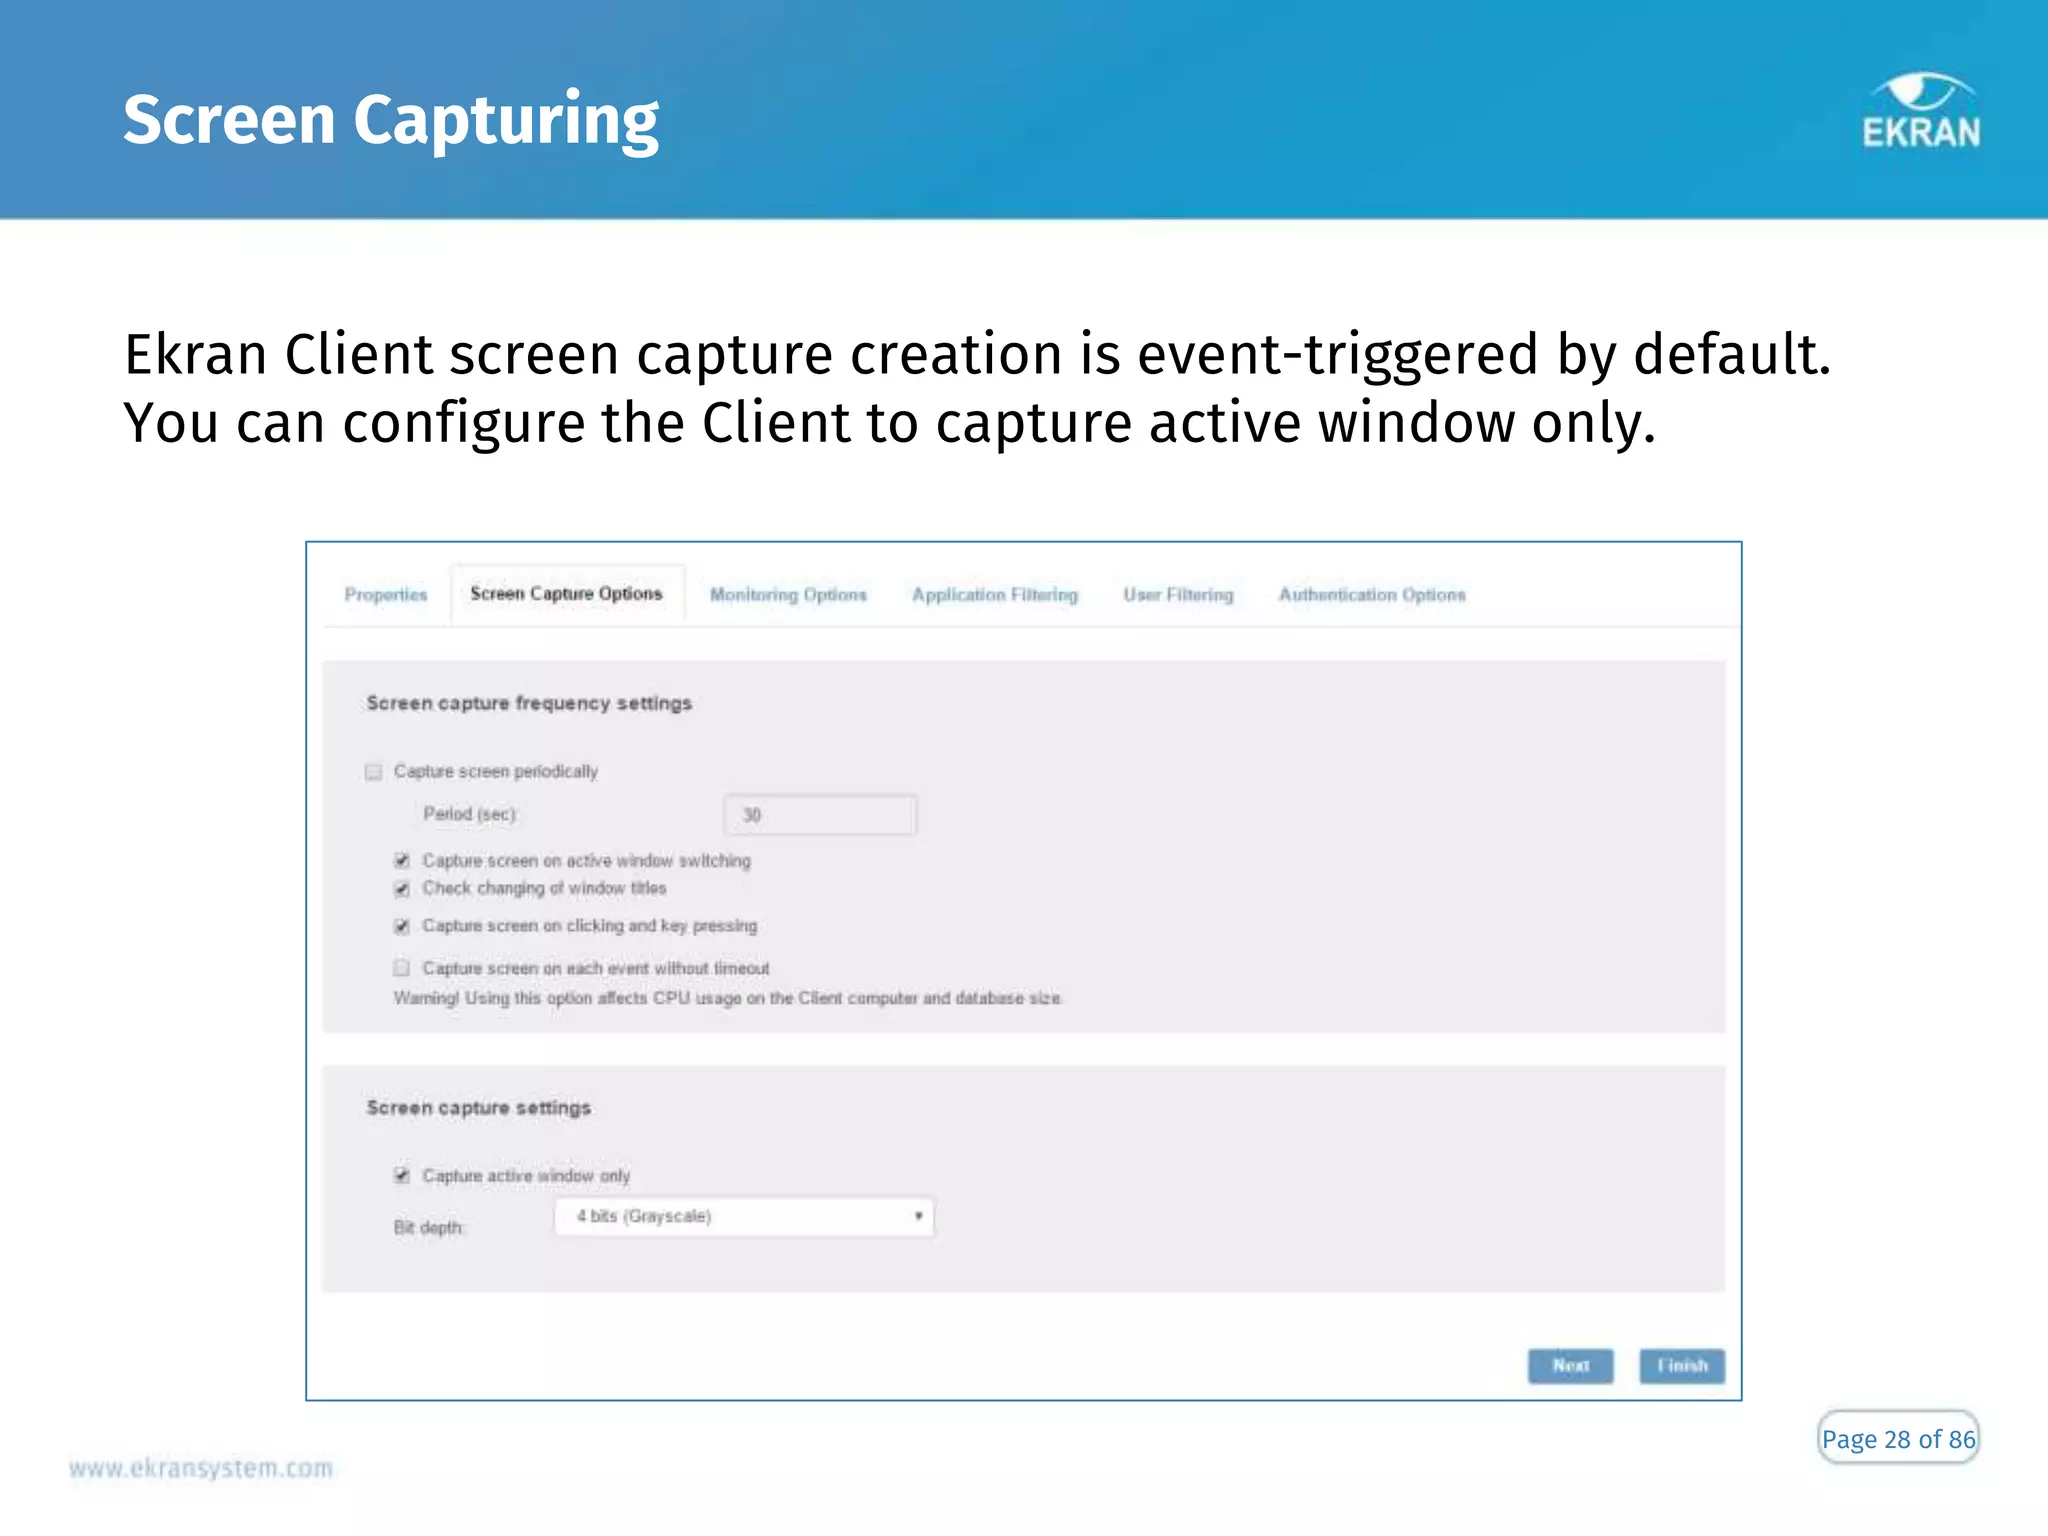The height and width of the screenshot is (1536, 2048).
Task: Click the Page 28 of 86 indicator
Action: (1898, 1438)
